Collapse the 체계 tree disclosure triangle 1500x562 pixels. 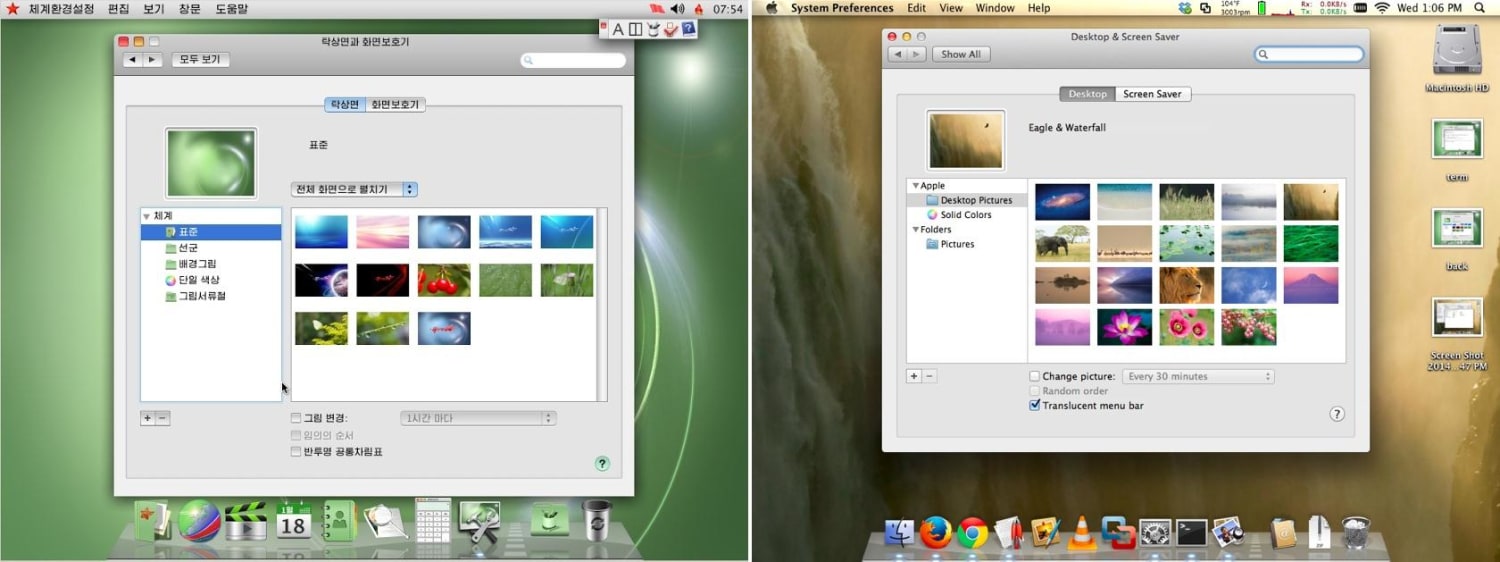pos(146,216)
